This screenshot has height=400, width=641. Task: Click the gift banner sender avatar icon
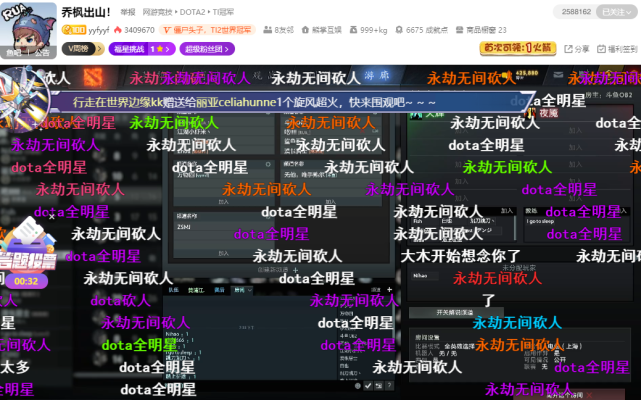pyautogui.click(x=23, y=99)
